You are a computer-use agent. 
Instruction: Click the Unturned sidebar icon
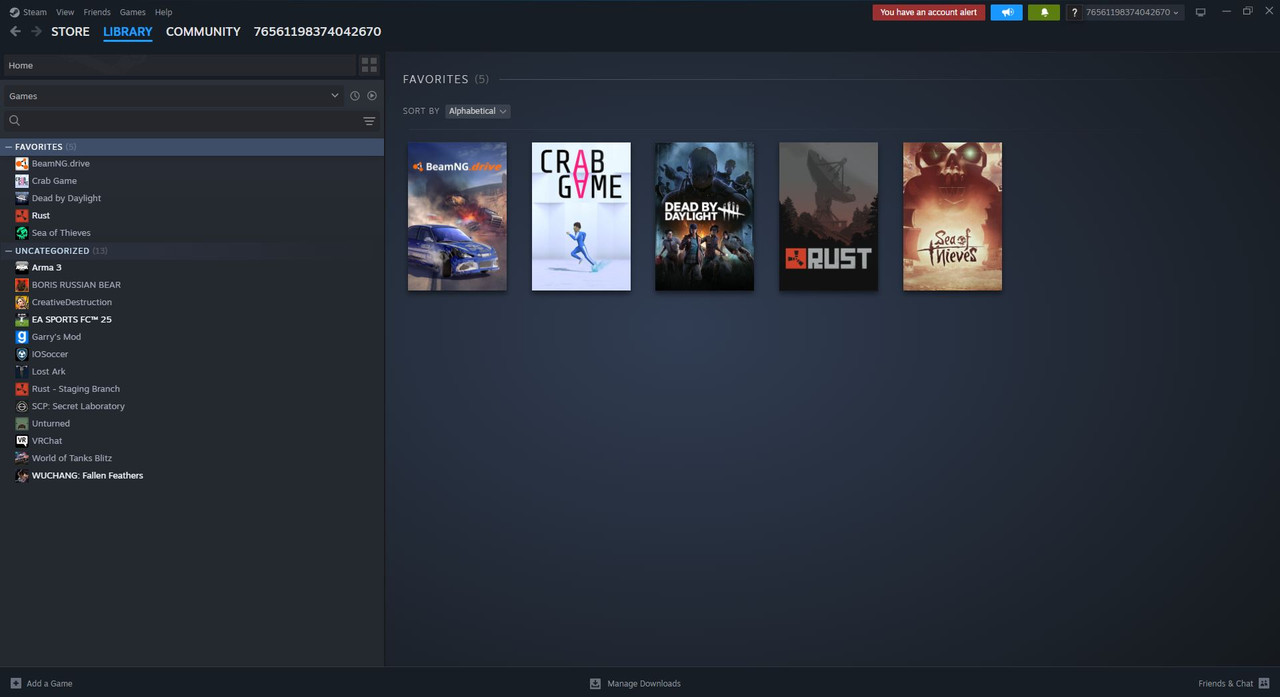click(22, 424)
